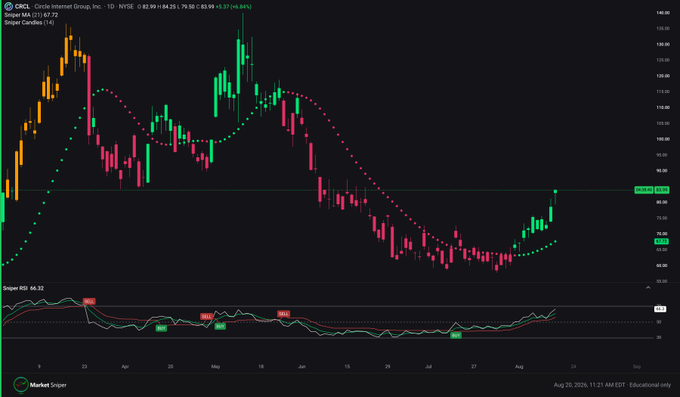Collapse the Sniper RSI pane chevron

648,288
